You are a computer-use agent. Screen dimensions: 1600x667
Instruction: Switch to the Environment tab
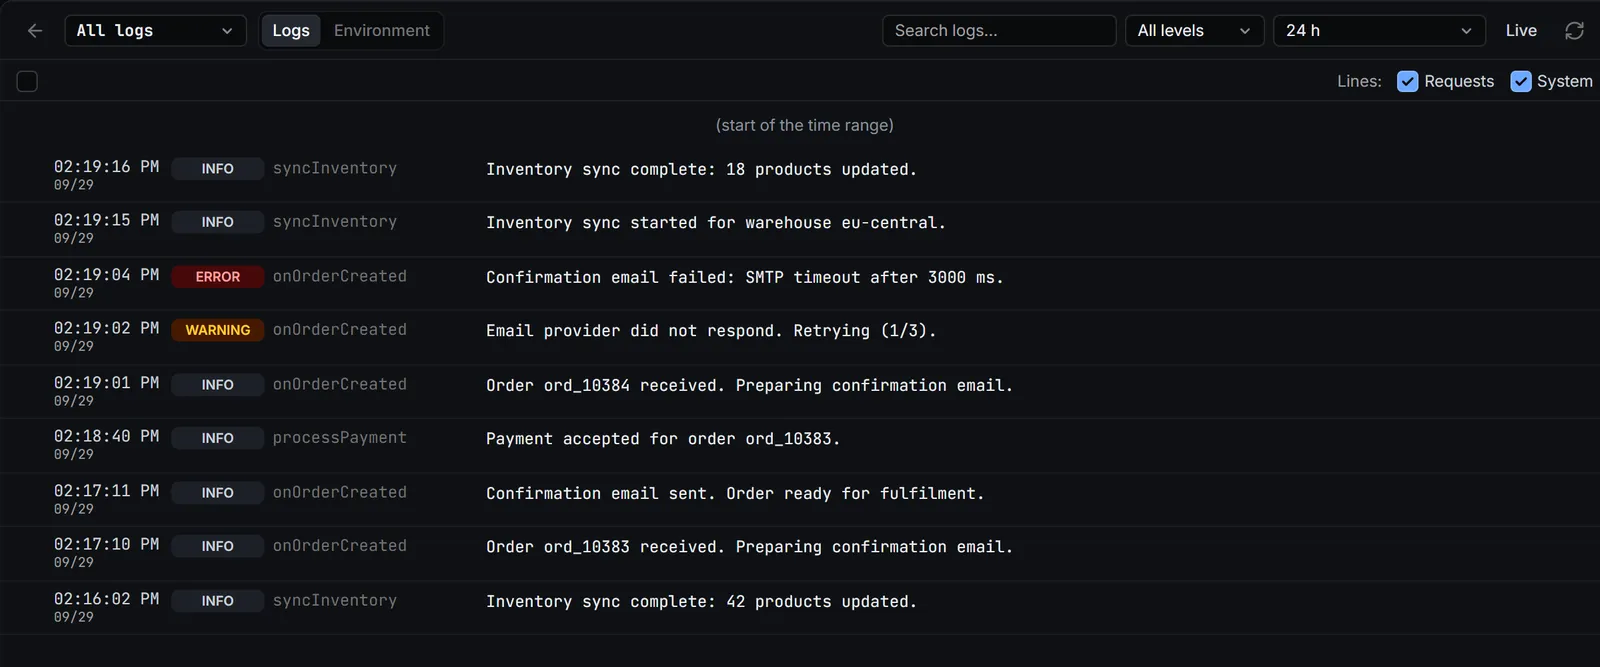(382, 31)
